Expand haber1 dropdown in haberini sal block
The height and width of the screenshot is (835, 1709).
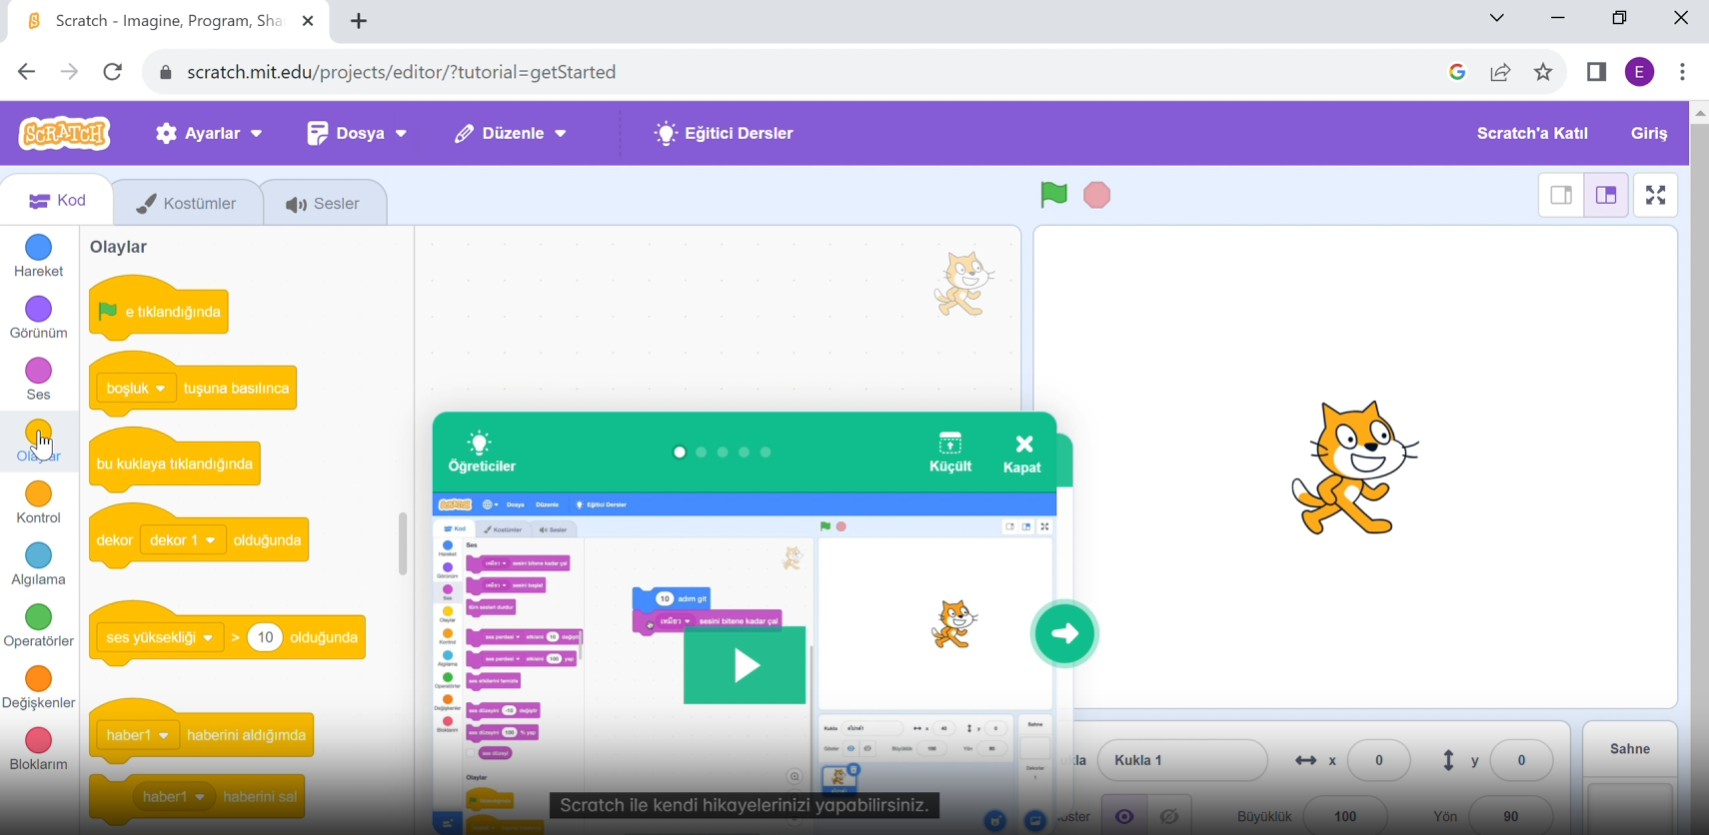tap(174, 797)
